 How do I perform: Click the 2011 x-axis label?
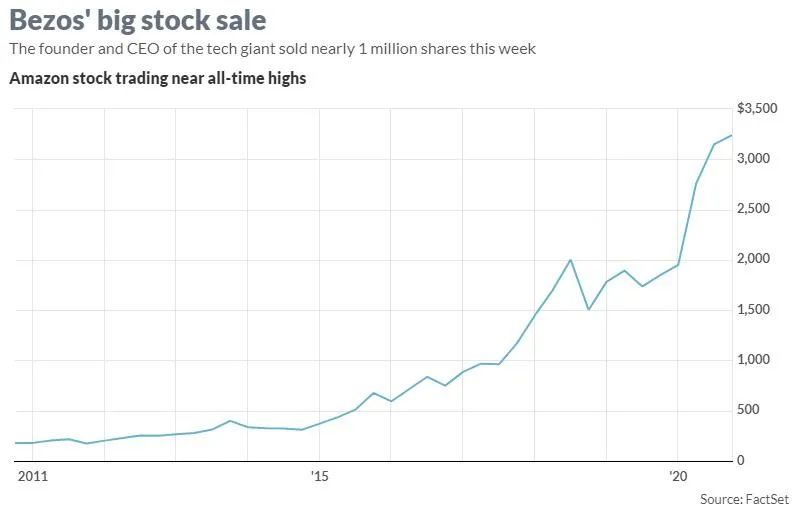tap(32, 475)
